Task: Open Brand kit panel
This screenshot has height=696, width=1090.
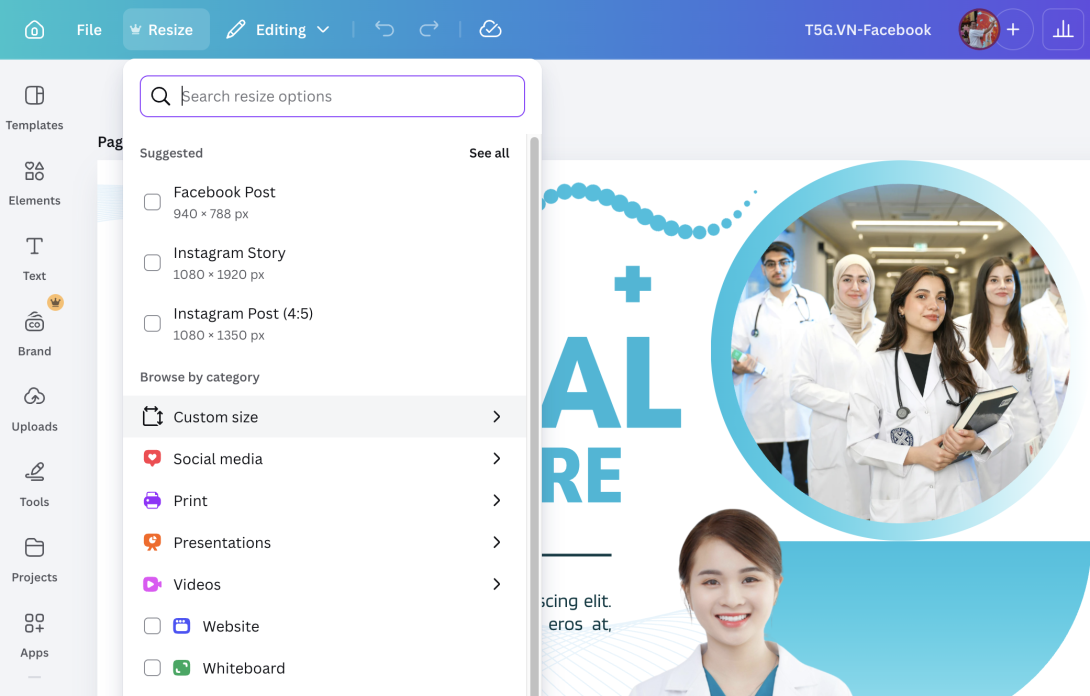Action: coord(34,333)
